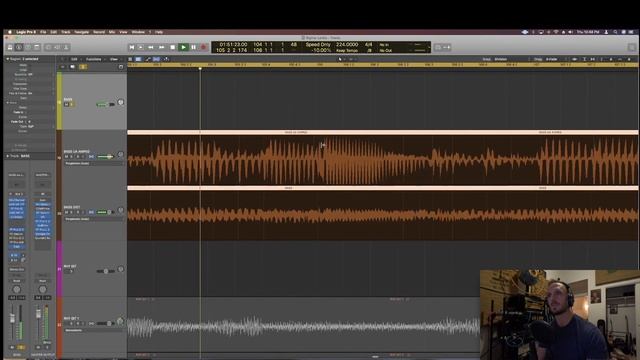640x360 pixels.
Task: Solo the BASS track
Action: [72, 104]
